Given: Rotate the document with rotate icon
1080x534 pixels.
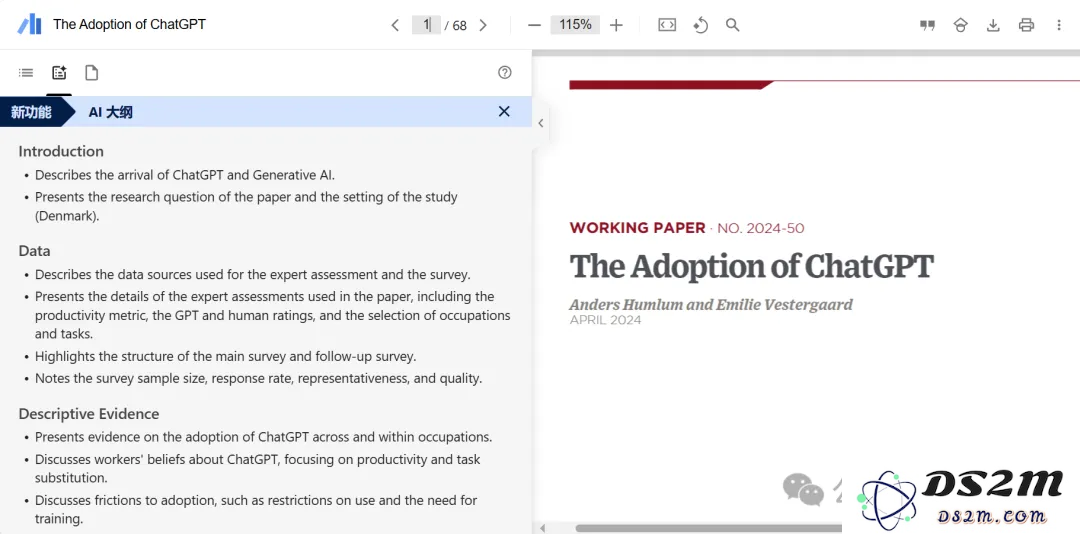Looking at the screenshot, I should pyautogui.click(x=700, y=25).
